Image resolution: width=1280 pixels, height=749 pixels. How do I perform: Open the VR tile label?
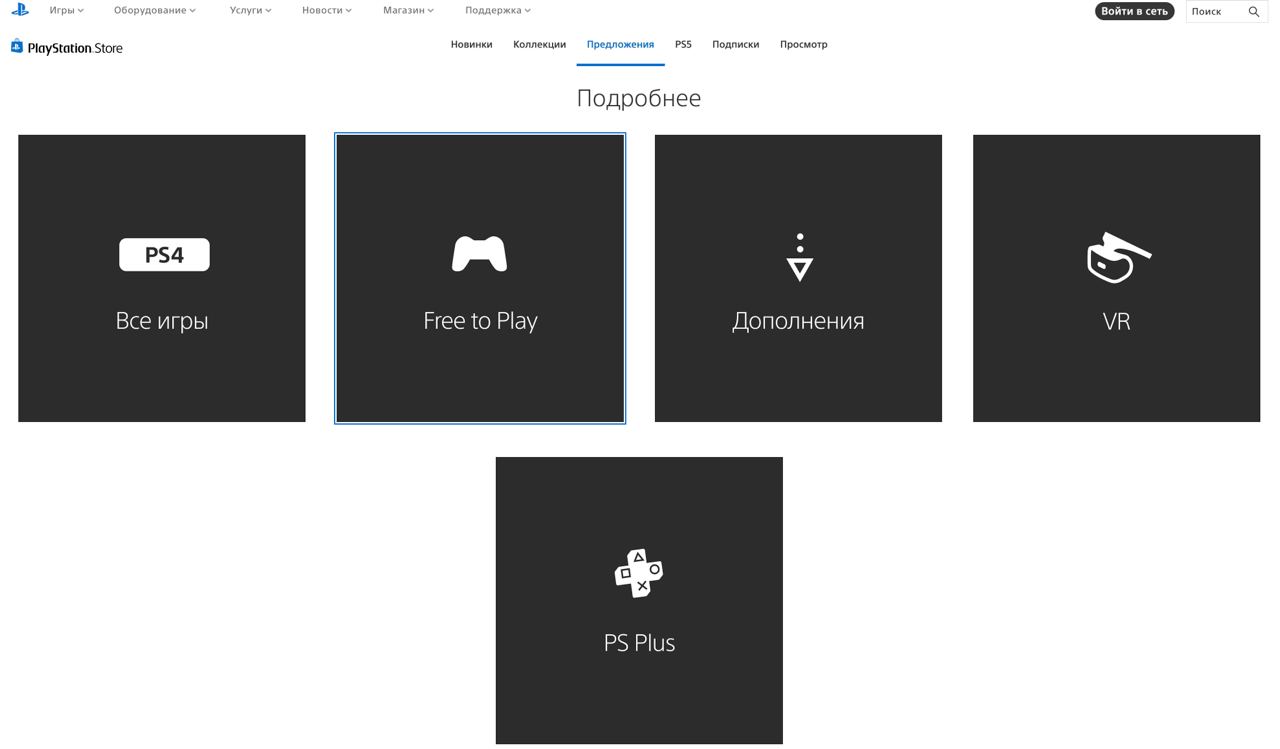click(x=1116, y=321)
